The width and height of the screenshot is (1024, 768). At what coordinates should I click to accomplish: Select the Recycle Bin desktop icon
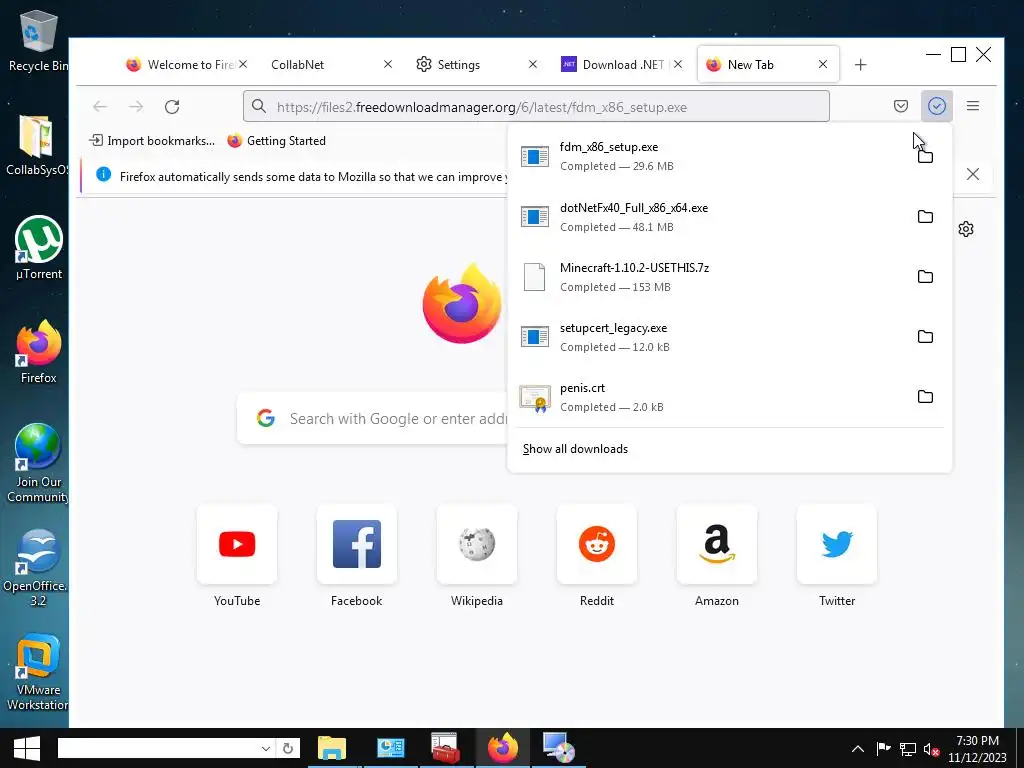coord(38,40)
